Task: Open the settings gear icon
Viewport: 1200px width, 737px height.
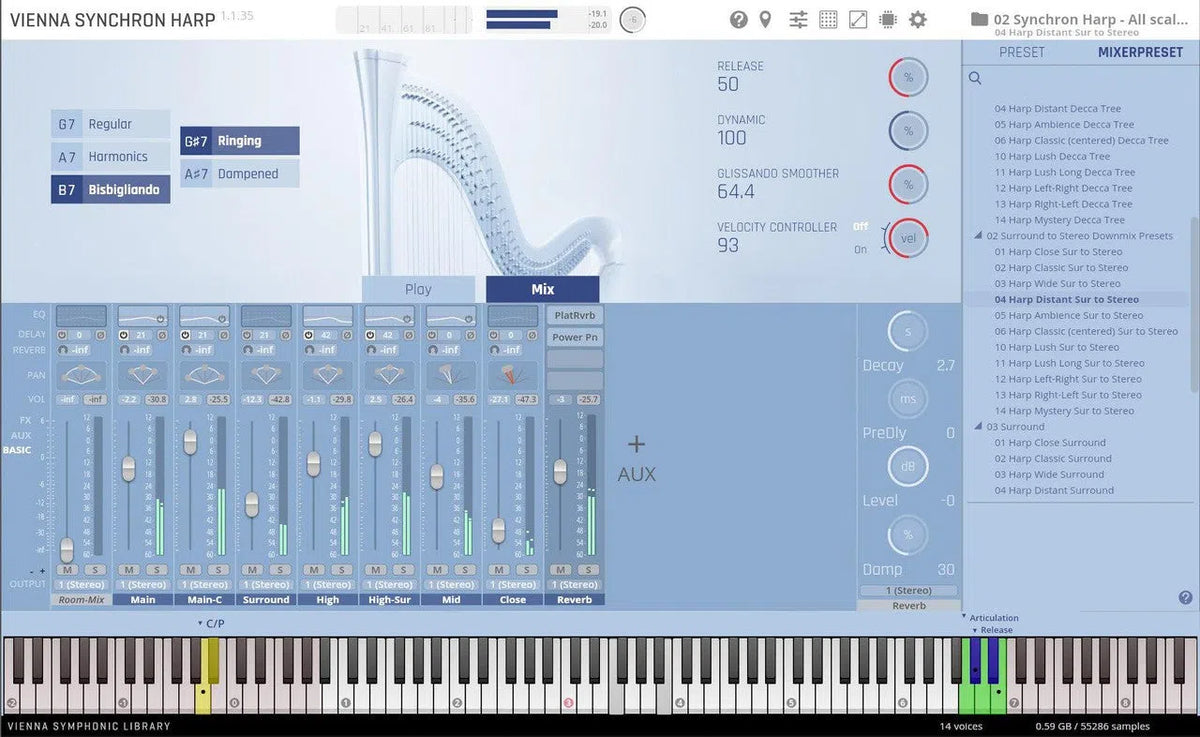Action: pyautogui.click(x=917, y=19)
